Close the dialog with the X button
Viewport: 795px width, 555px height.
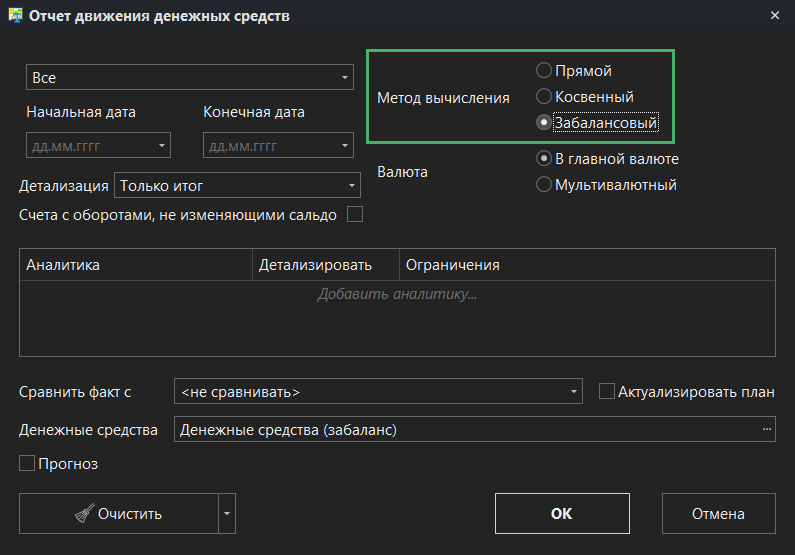pyautogui.click(x=775, y=16)
